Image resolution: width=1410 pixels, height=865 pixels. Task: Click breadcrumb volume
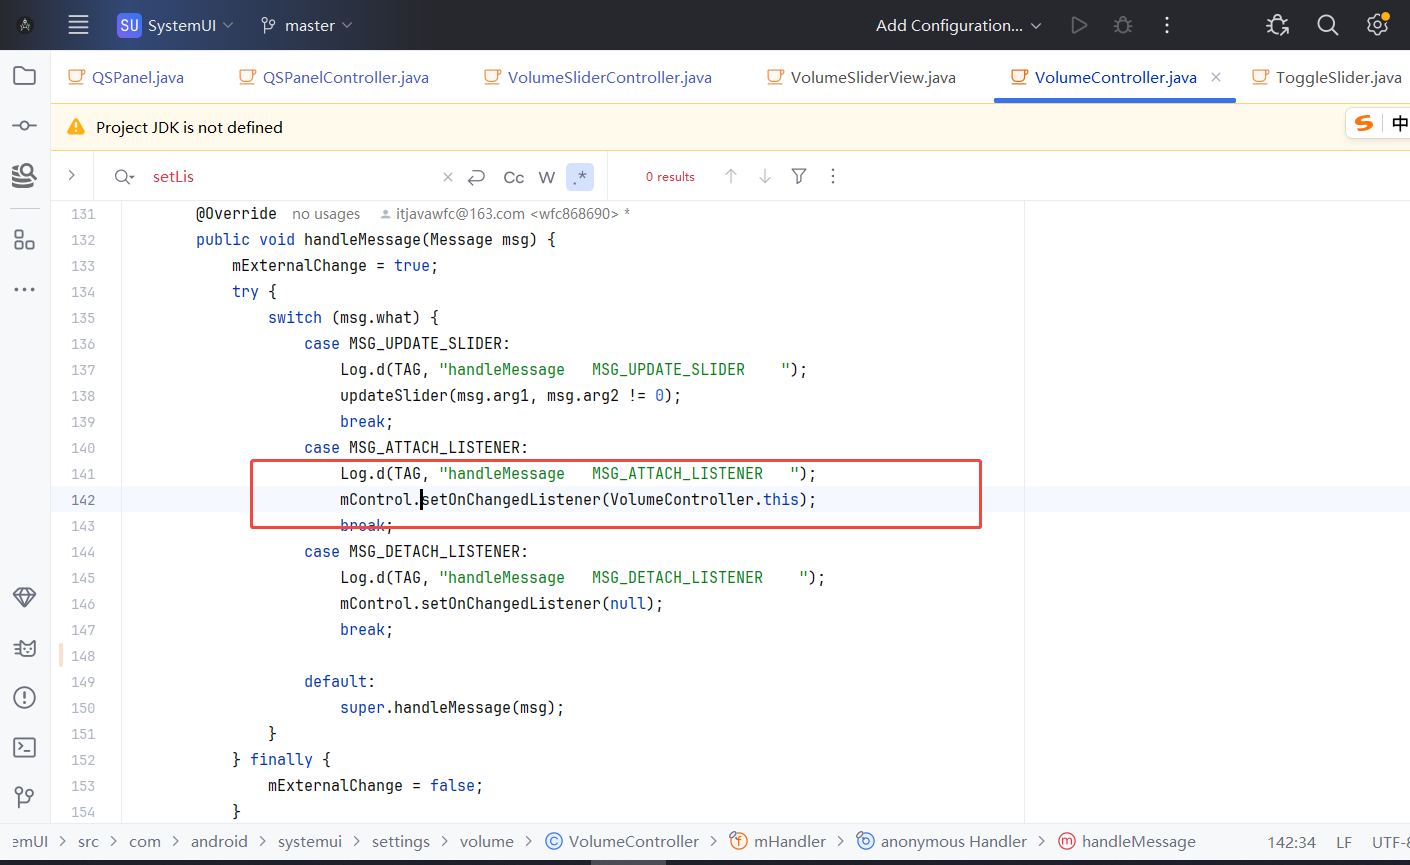coord(486,842)
